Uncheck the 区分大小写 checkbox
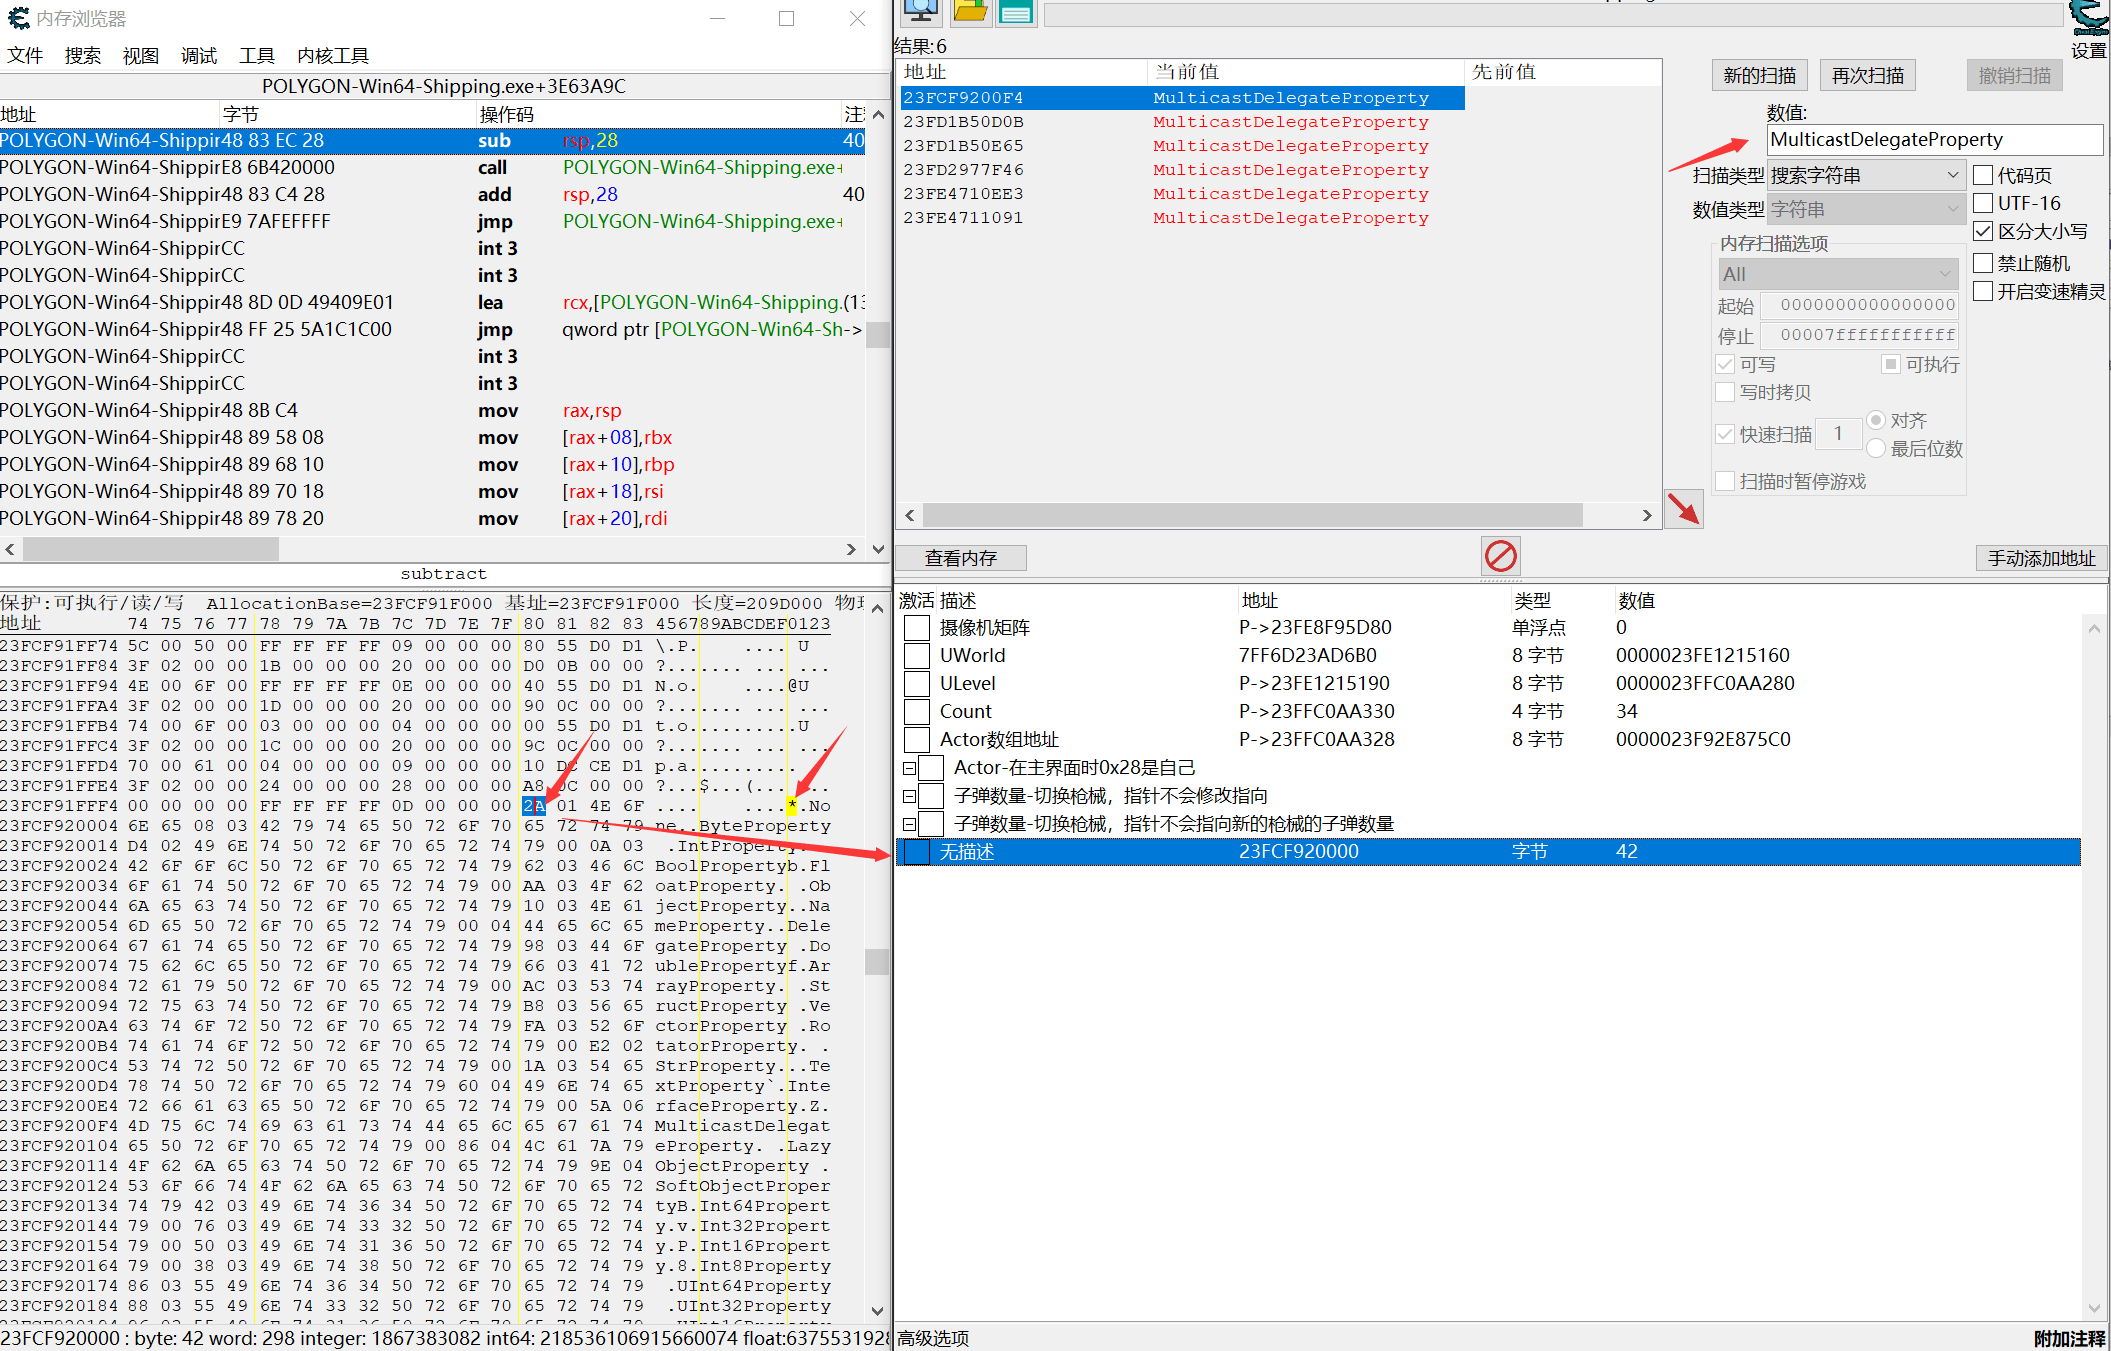 point(1983,232)
